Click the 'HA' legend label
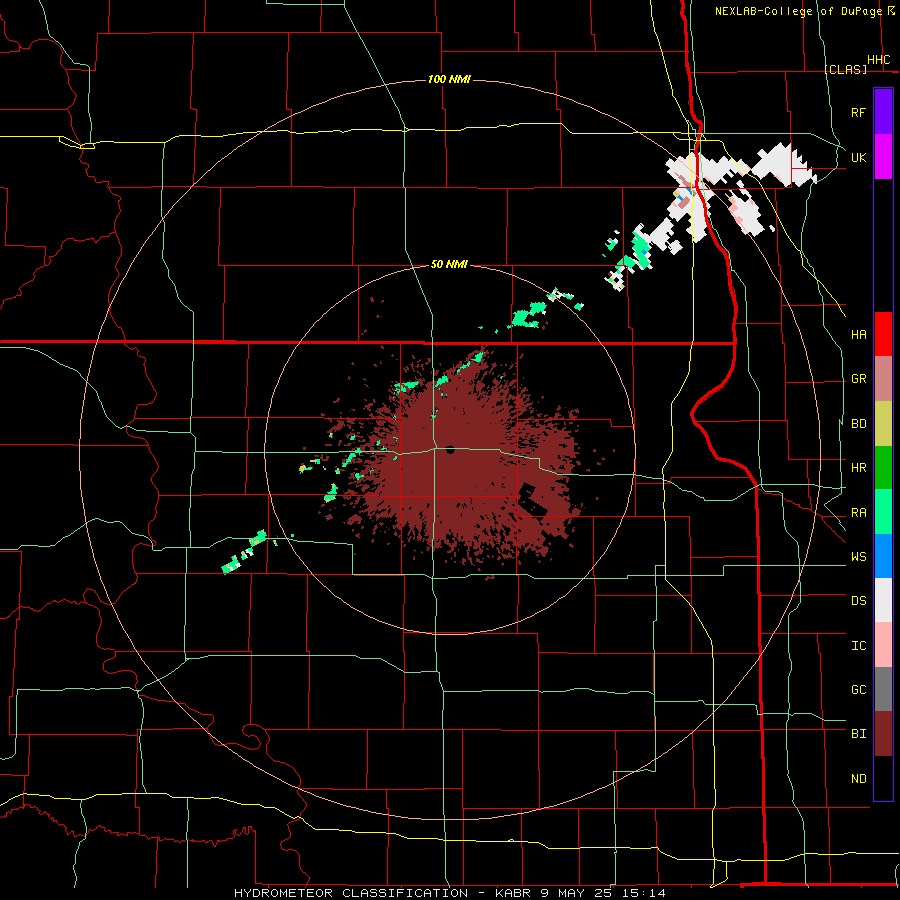The image size is (900, 900). coord(859,334)
